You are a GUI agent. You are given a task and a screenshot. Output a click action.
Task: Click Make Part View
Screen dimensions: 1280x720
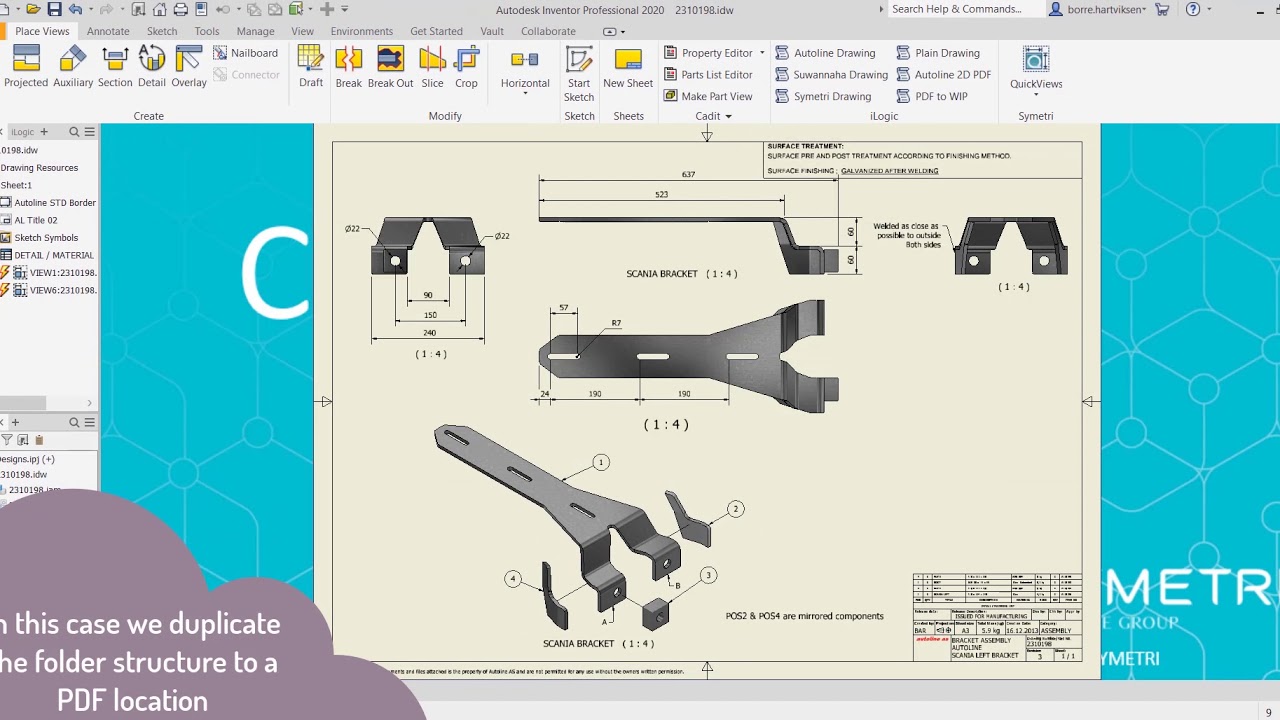tap(708, 96)
